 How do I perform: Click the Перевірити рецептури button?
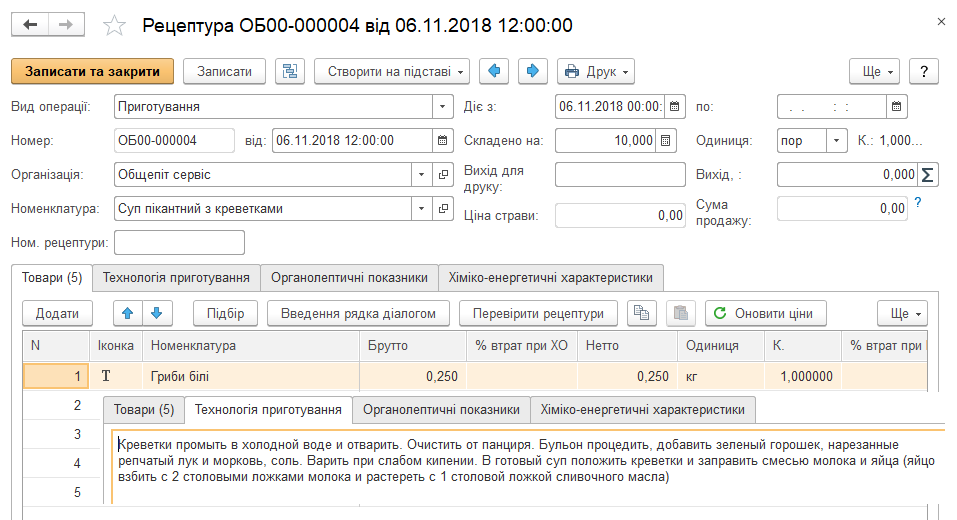(x=539, y=313)
